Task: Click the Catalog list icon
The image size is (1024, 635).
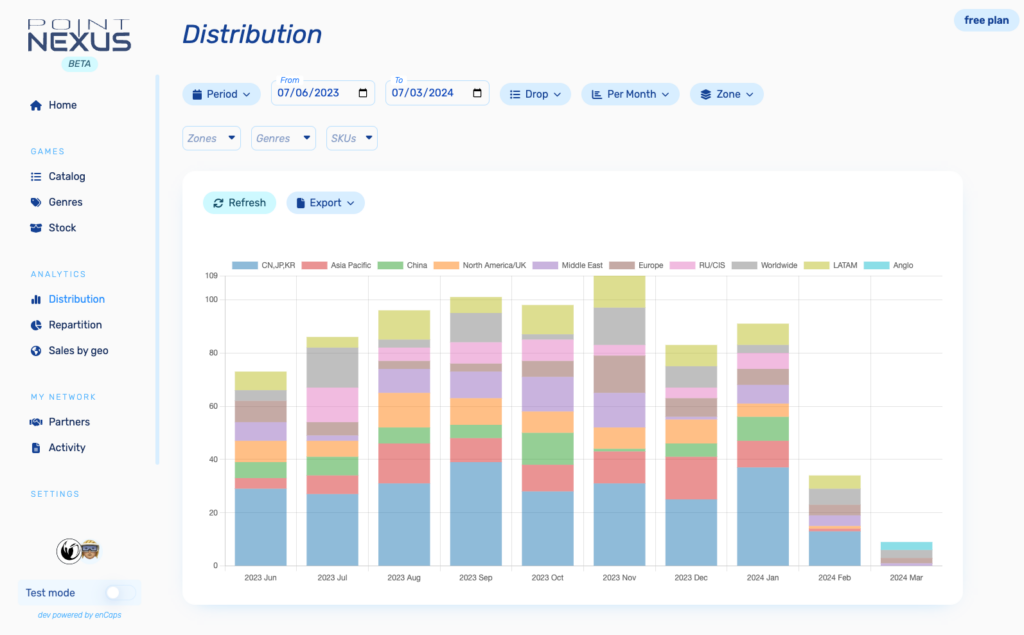Action: click(36, 177)
